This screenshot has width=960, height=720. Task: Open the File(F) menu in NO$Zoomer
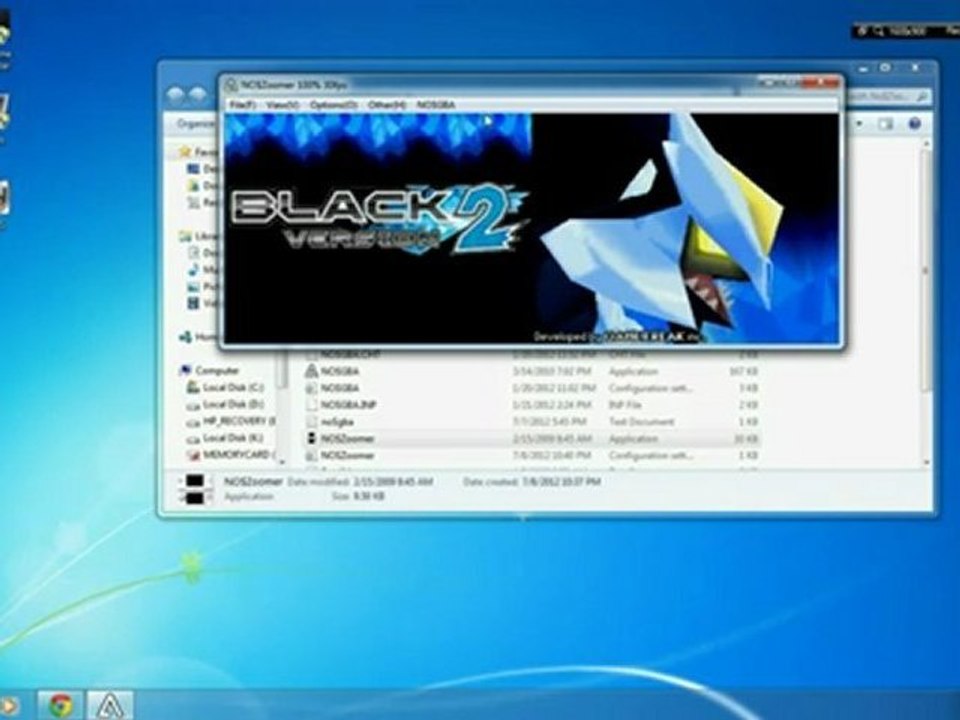pyautogui.click(x=242, y=105)
